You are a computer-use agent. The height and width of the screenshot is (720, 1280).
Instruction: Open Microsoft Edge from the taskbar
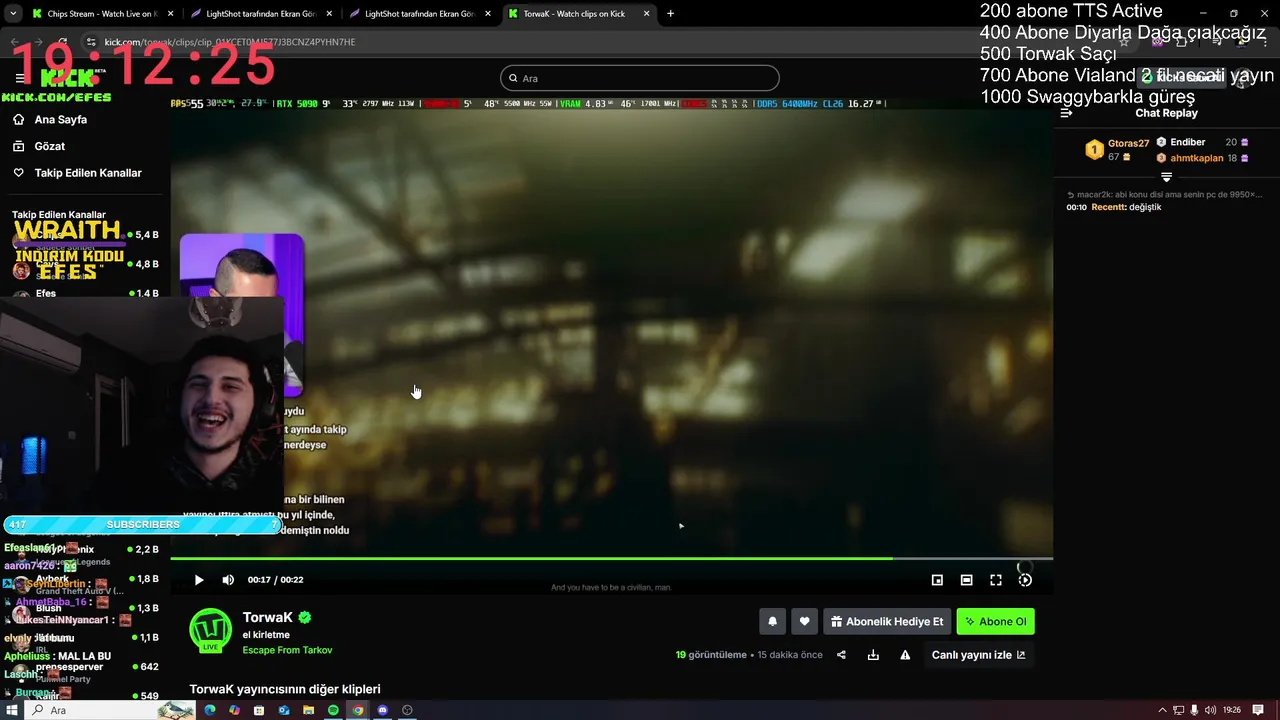coord(210,710)
